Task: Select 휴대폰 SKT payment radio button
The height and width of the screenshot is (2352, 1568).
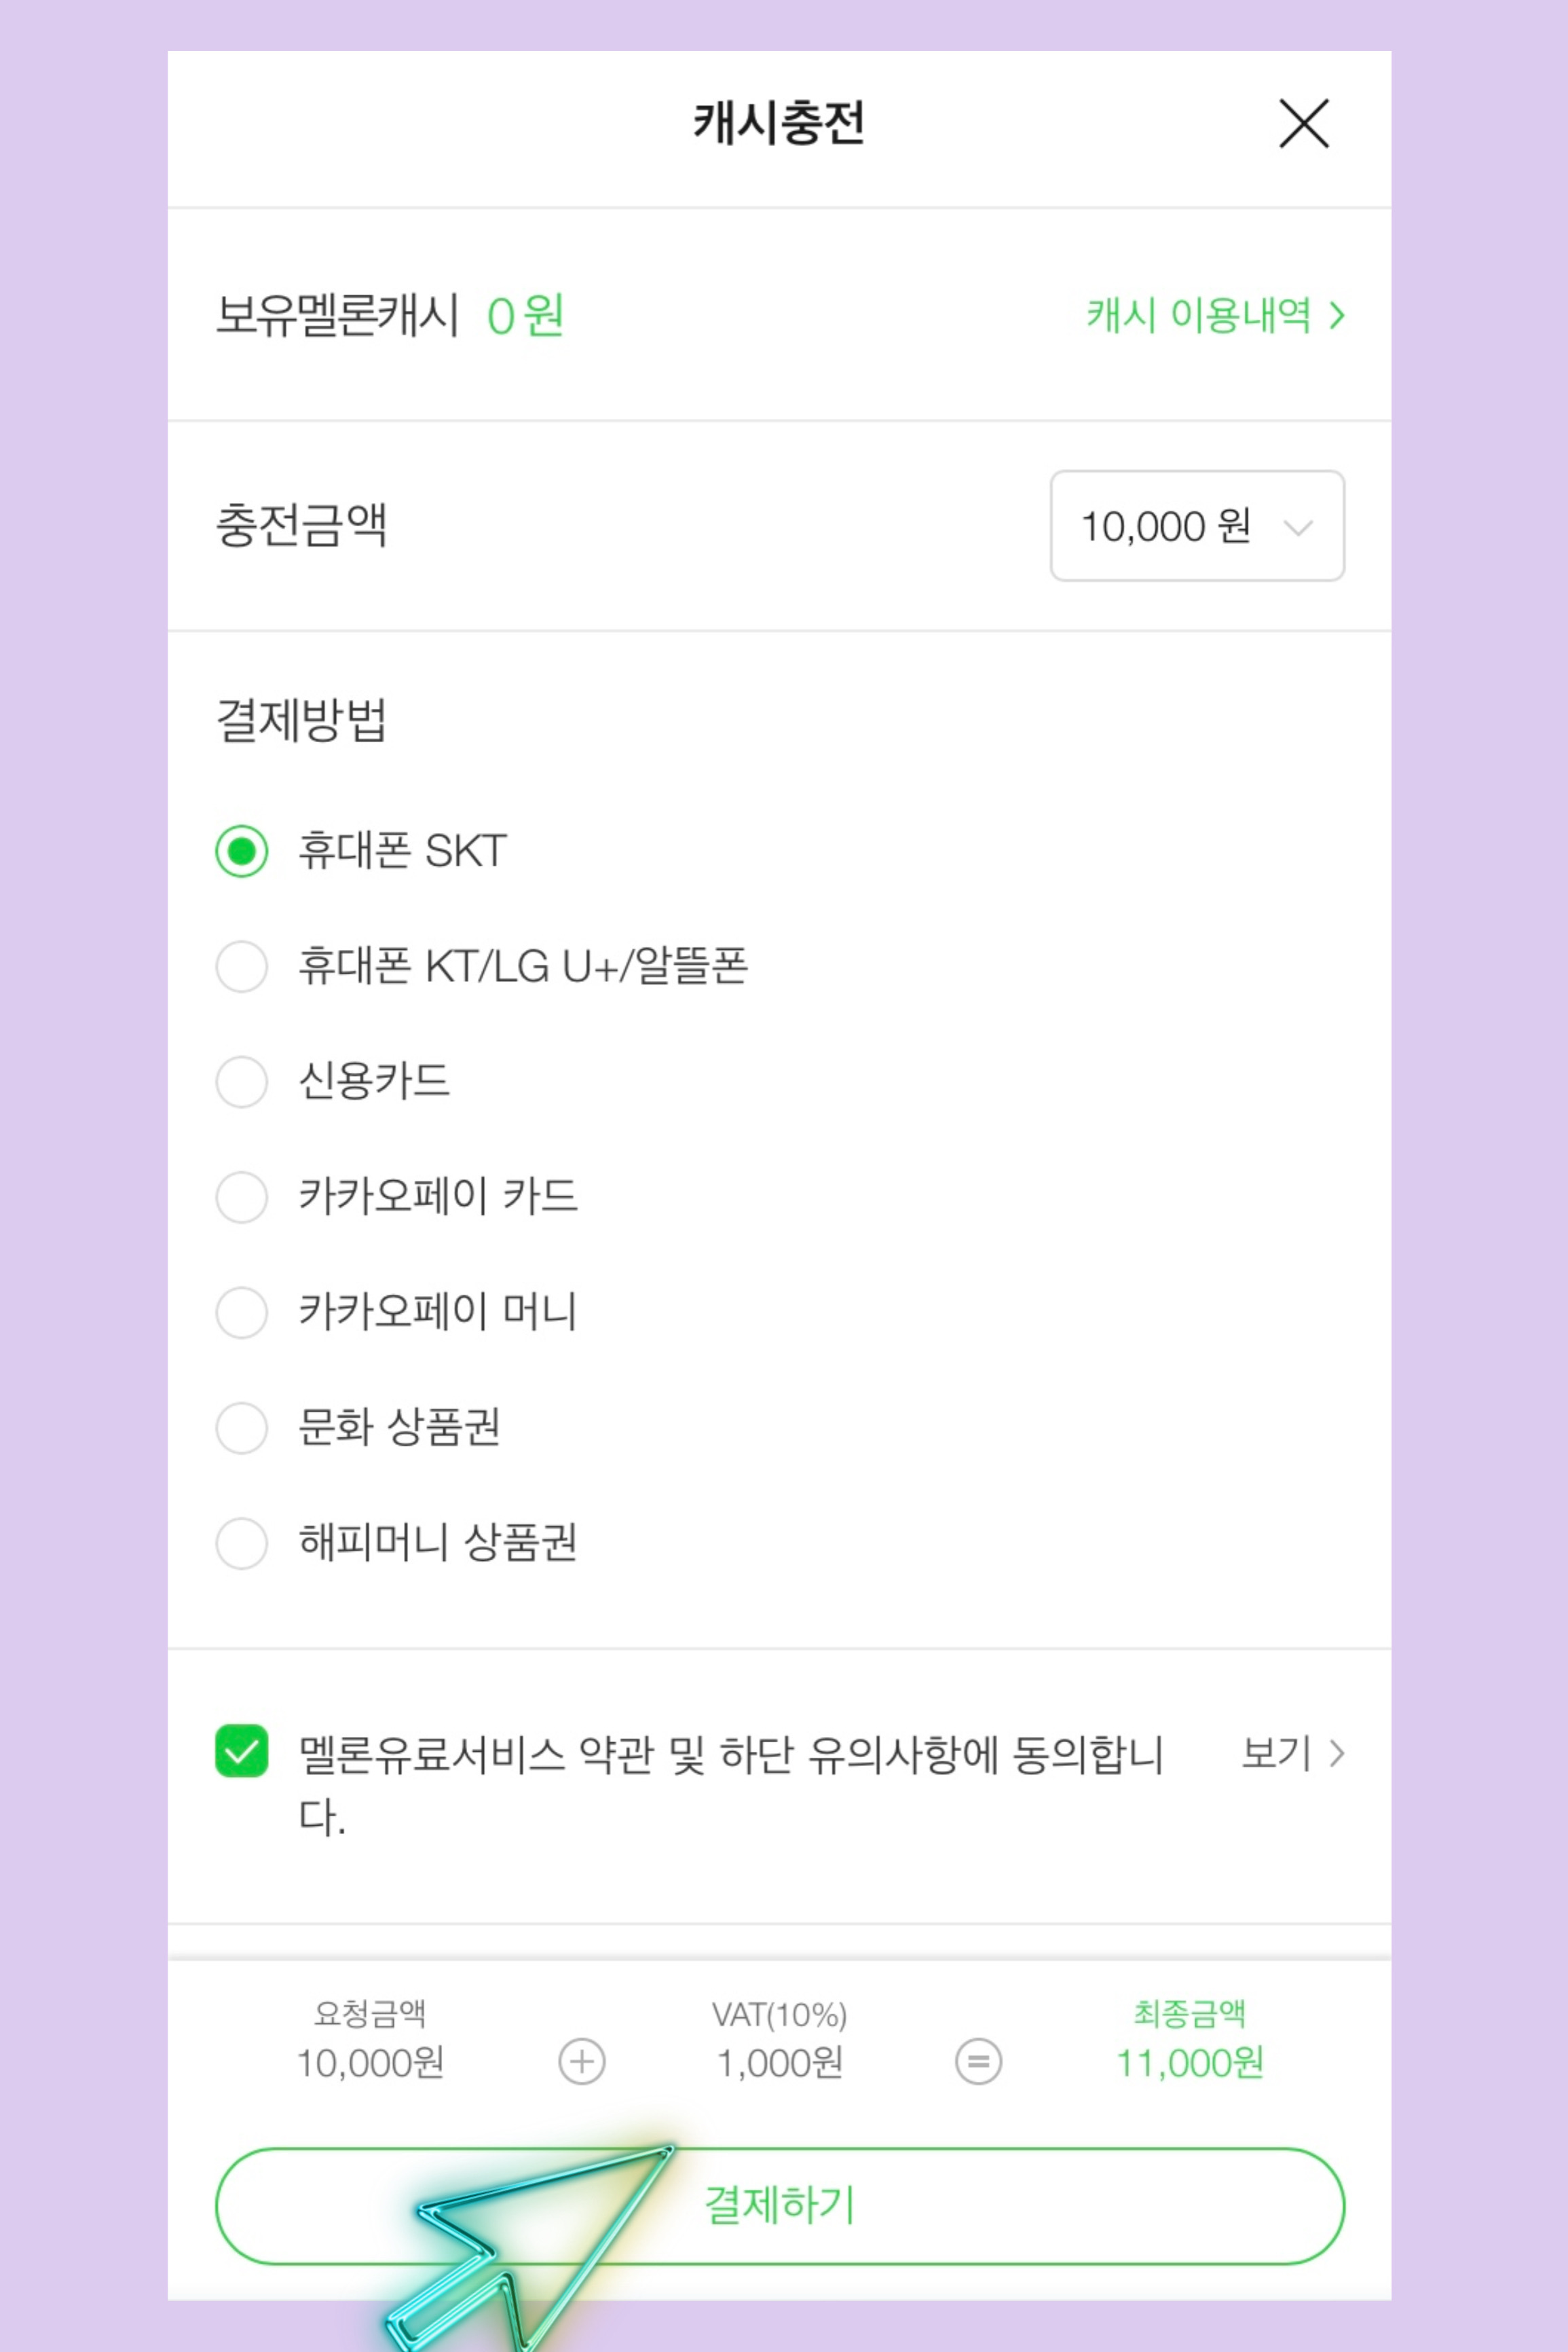Action: tap(242, 852)
